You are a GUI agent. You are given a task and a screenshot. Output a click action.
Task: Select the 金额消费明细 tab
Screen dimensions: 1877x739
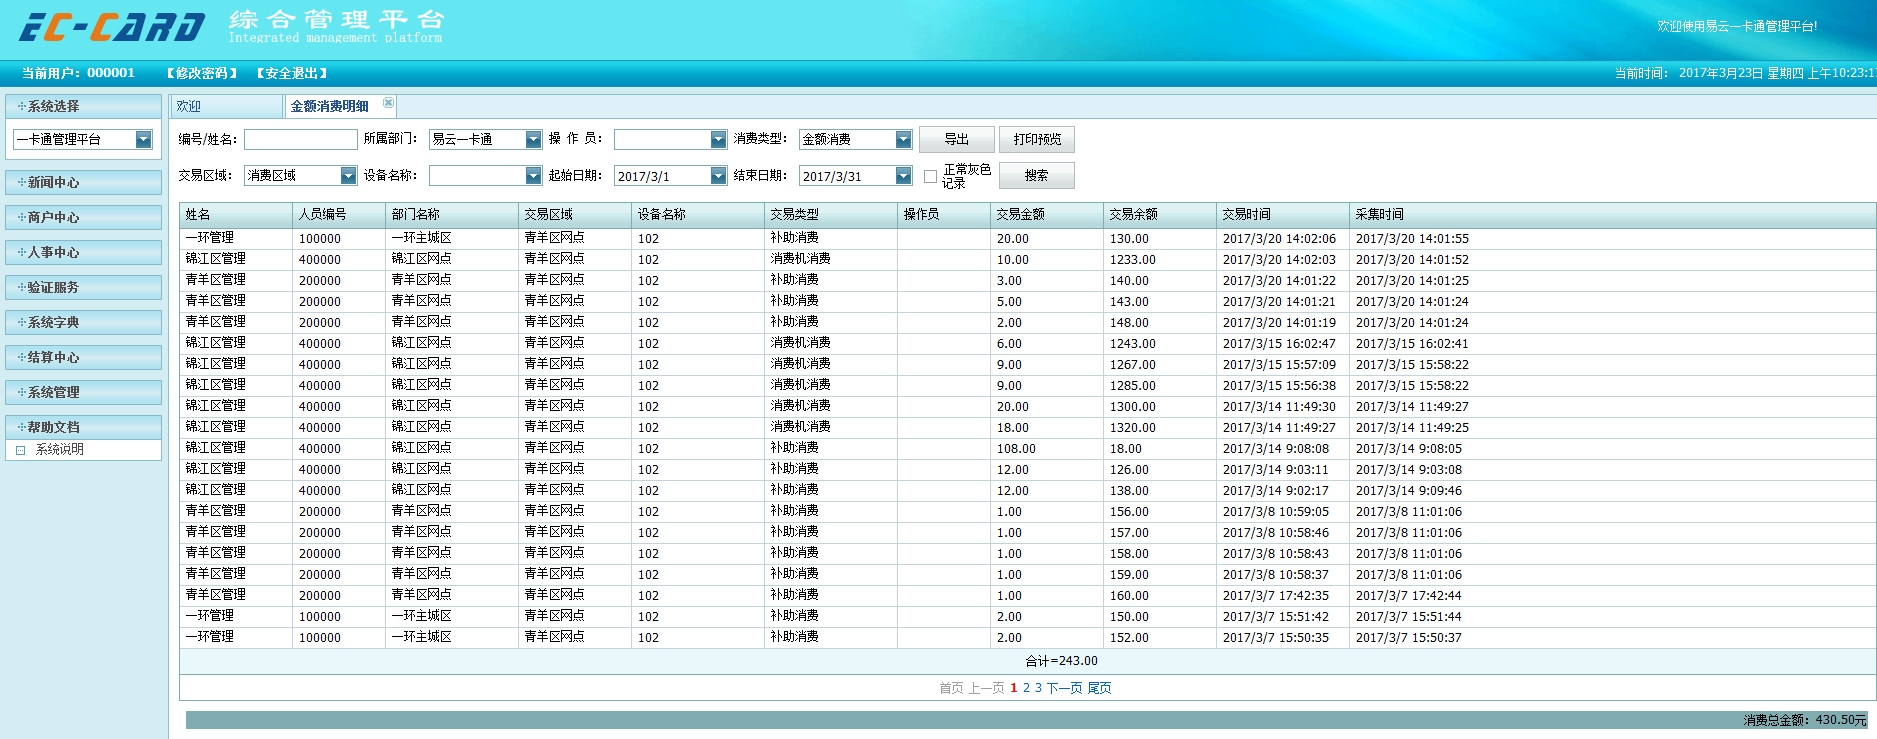point(330,106)
